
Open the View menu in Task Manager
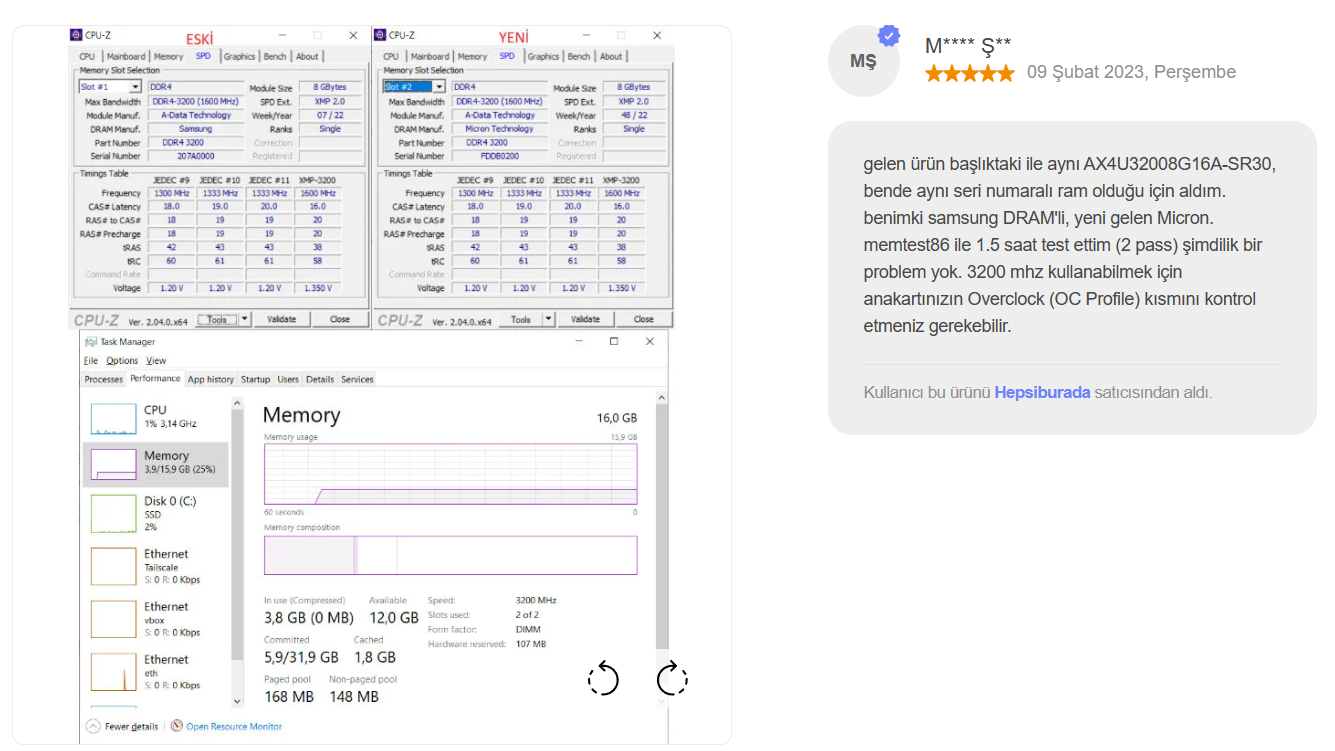(x=156, y=360)
